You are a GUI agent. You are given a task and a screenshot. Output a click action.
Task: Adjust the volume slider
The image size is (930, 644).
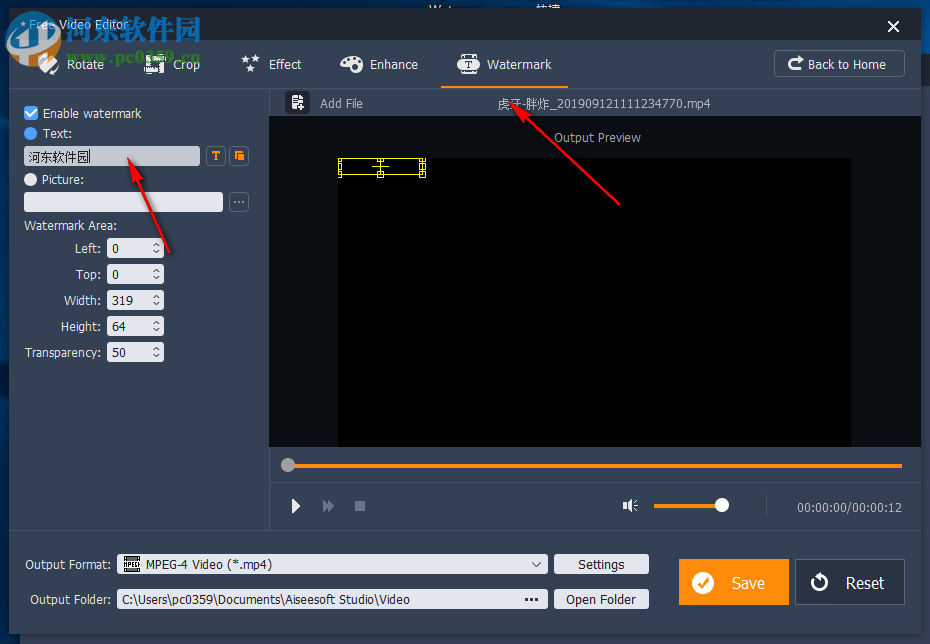720,506
